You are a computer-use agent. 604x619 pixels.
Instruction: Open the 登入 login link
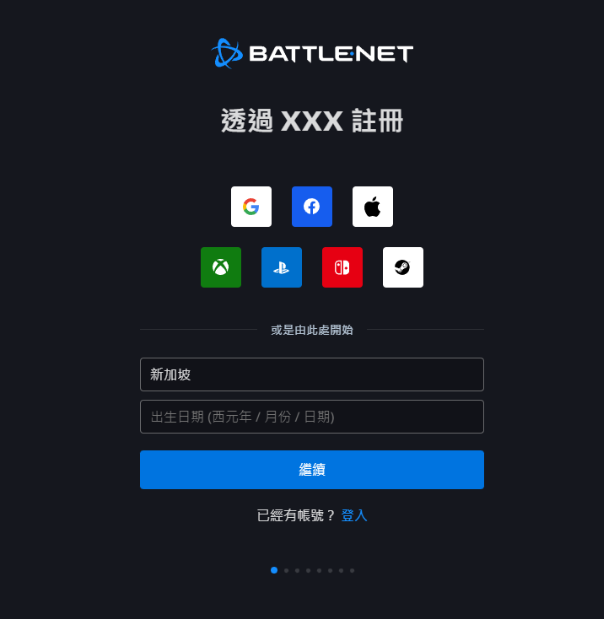354,515
